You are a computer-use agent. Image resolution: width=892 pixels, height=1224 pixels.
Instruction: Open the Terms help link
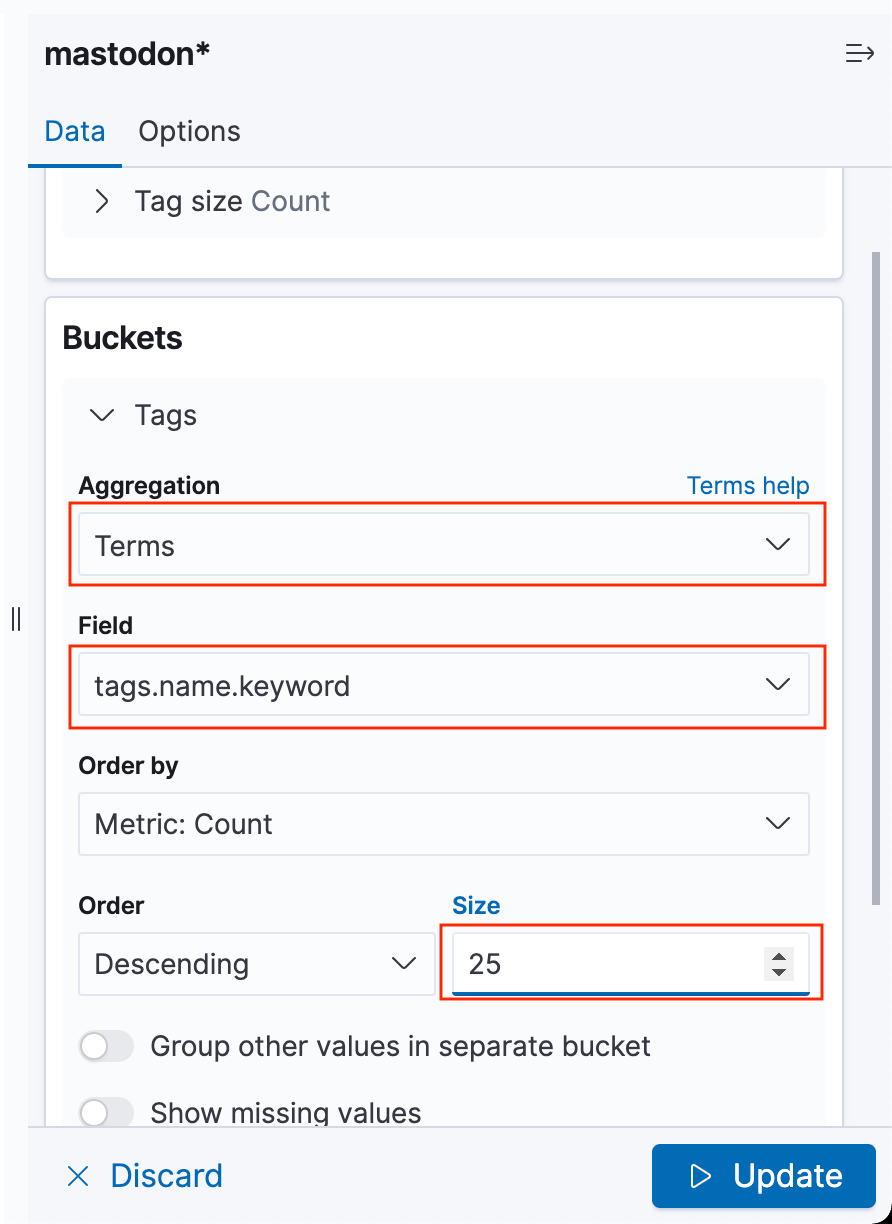pos(748,486)
